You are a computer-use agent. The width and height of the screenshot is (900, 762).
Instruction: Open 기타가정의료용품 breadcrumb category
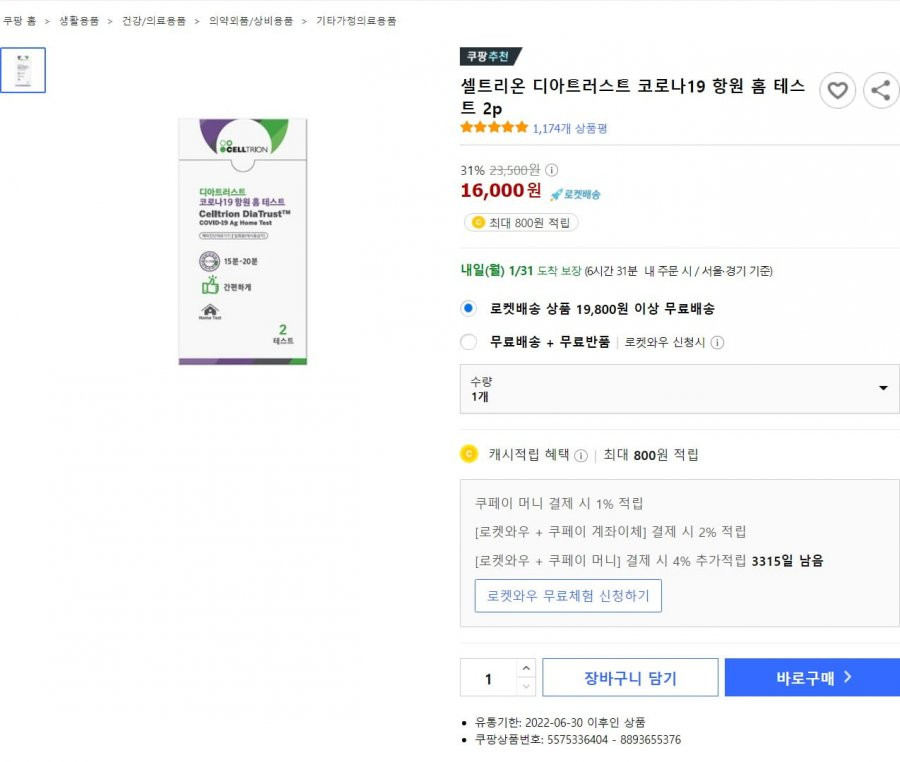(x=356, y=21)
